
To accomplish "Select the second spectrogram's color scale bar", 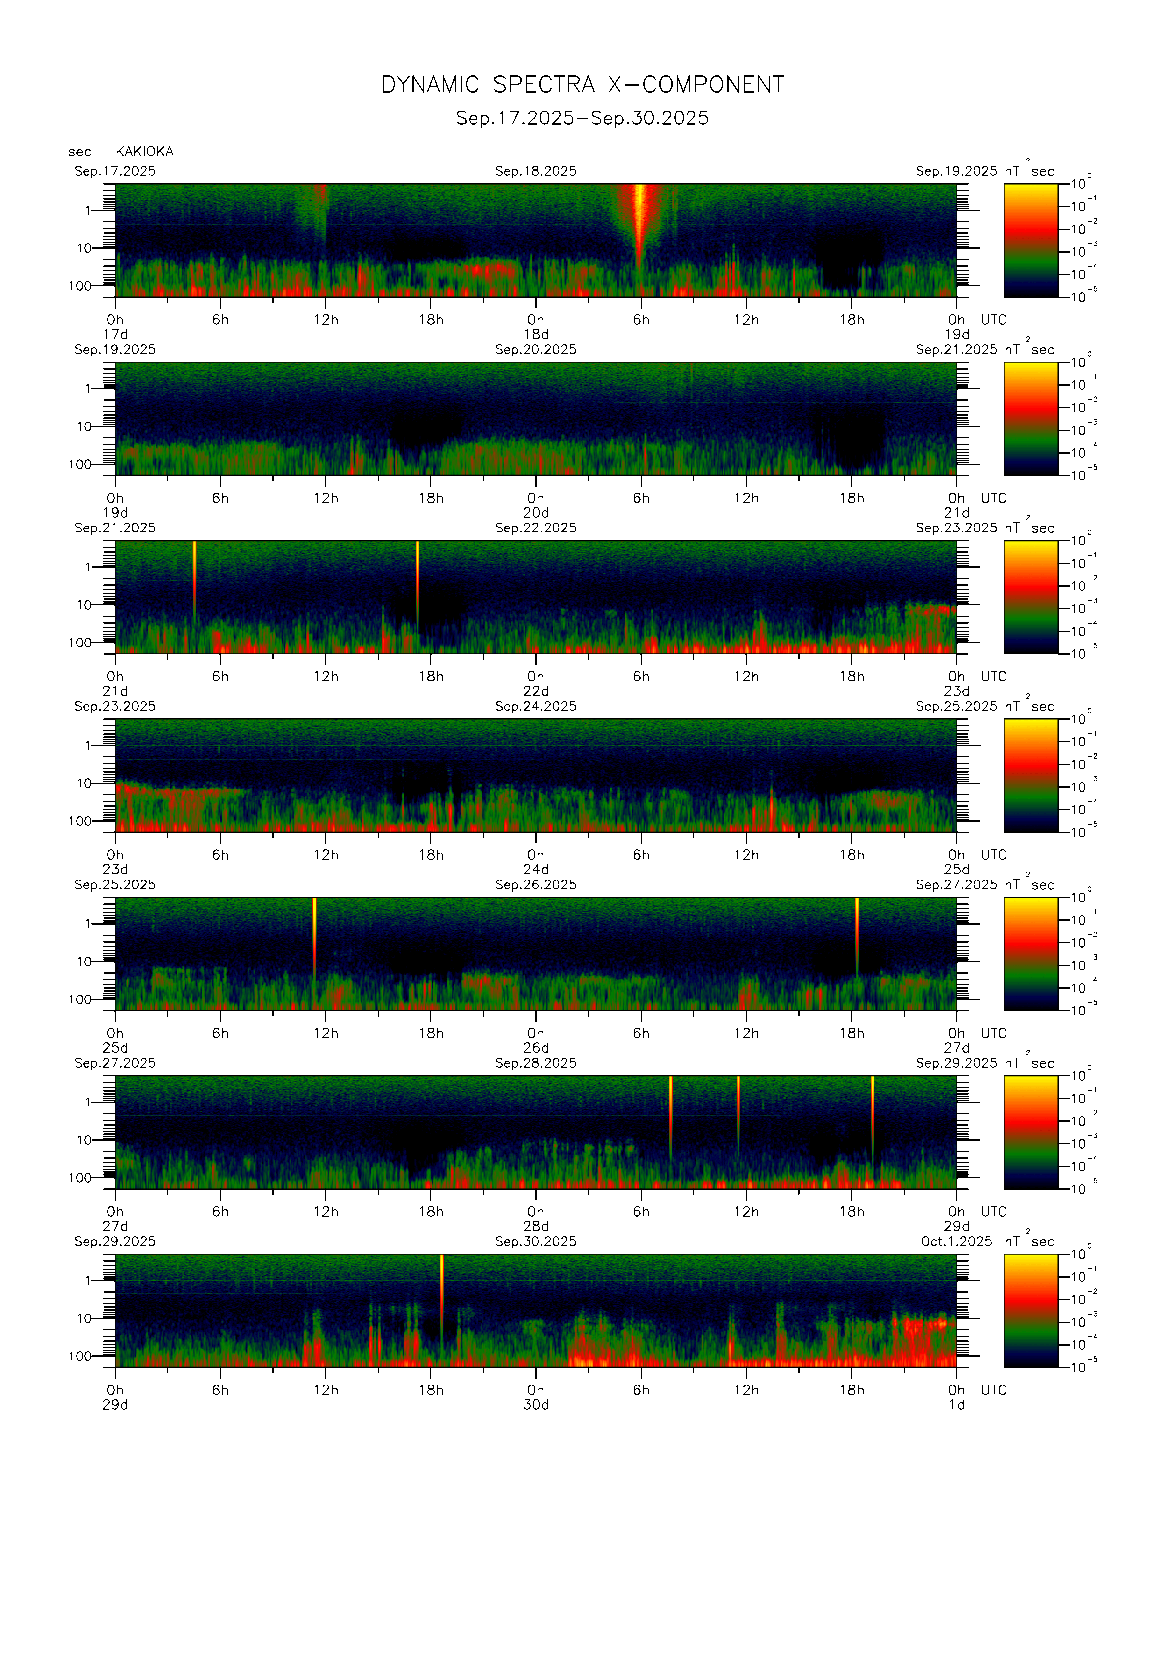I will click(1030, 418).
